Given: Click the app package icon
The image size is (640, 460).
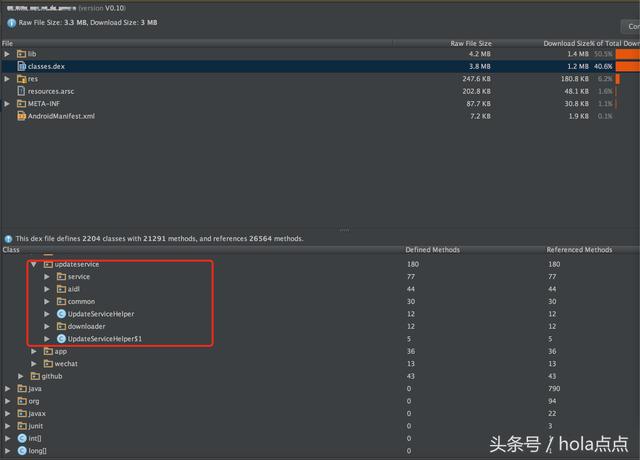Looking at the screenshot, I should point(48,351).
